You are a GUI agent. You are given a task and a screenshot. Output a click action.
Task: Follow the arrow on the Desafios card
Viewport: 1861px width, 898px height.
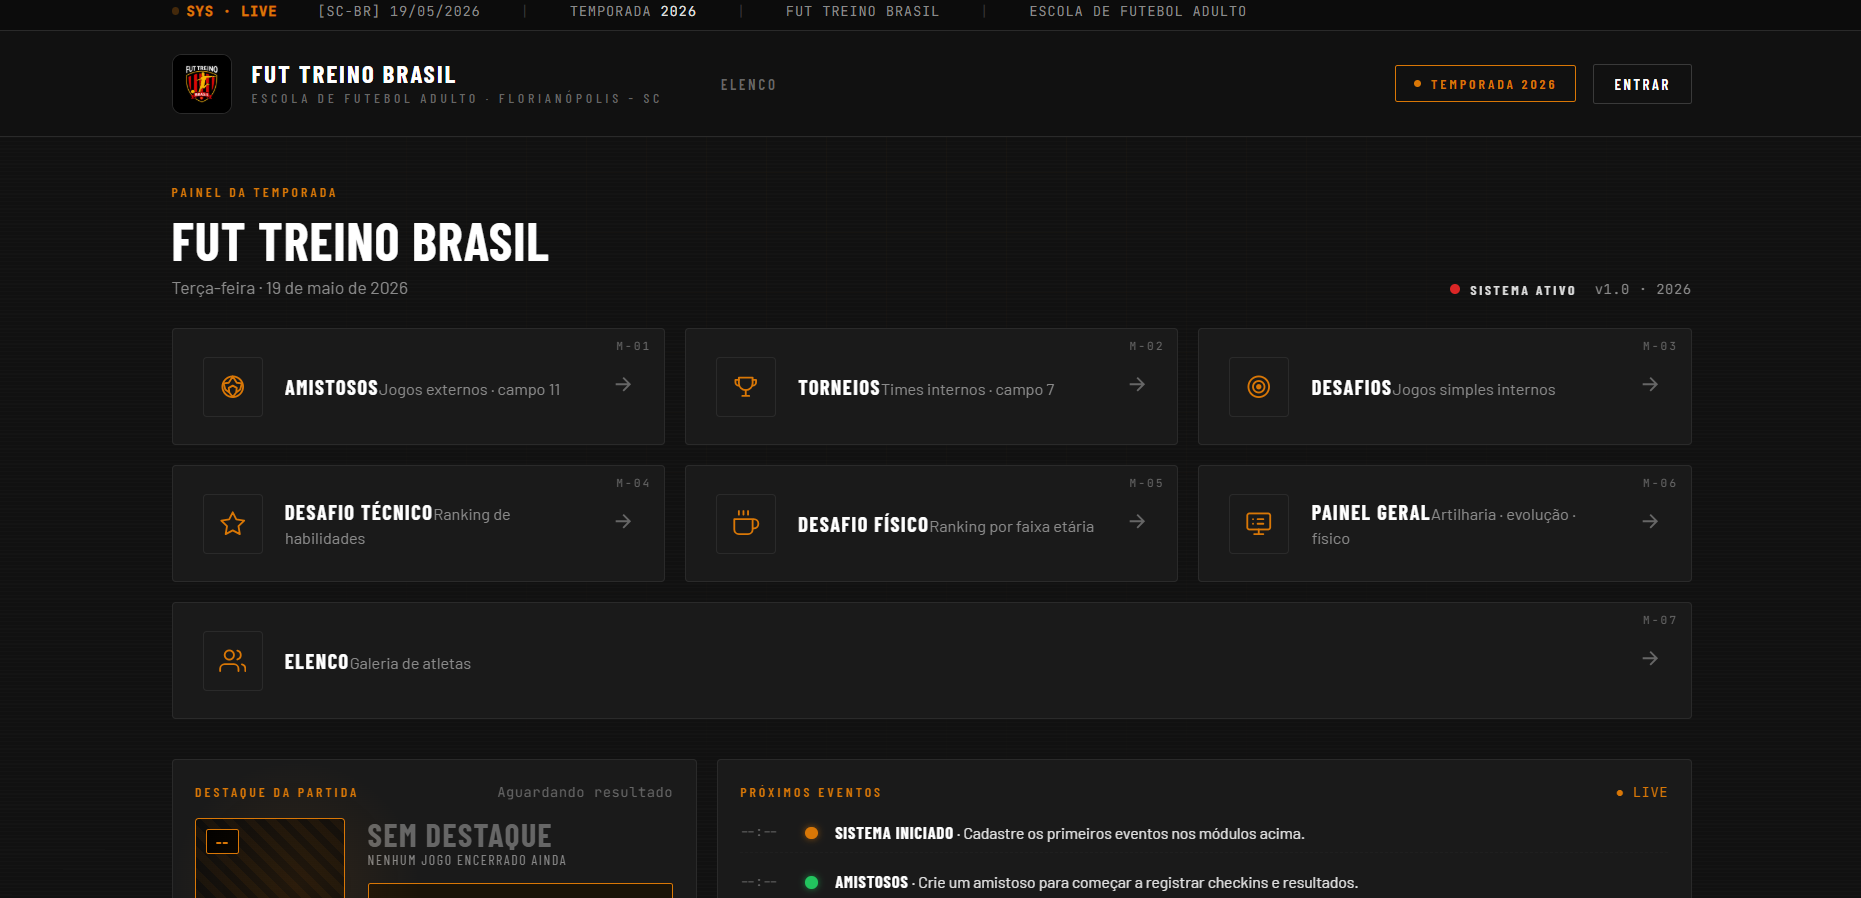pos(1650,384)
